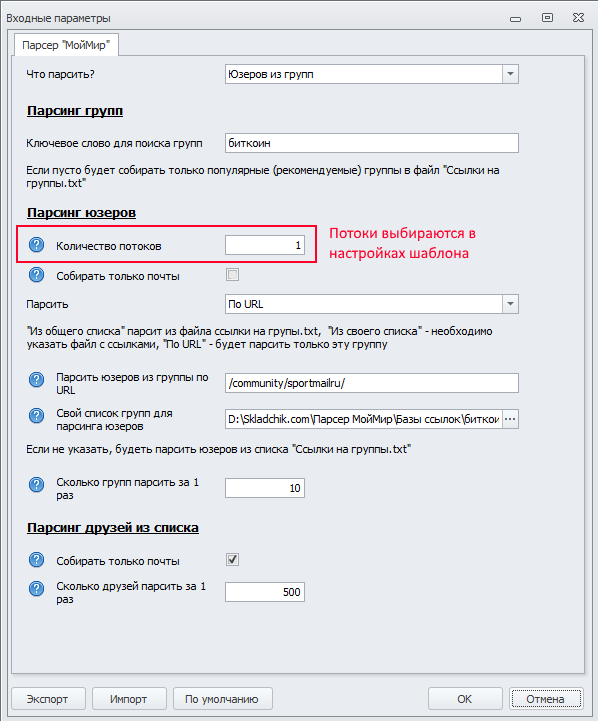The height and width of the screenshot is (721, 598).
Task: Click help icon next to first Собирать только почты
Action: [x=36, y=275]
